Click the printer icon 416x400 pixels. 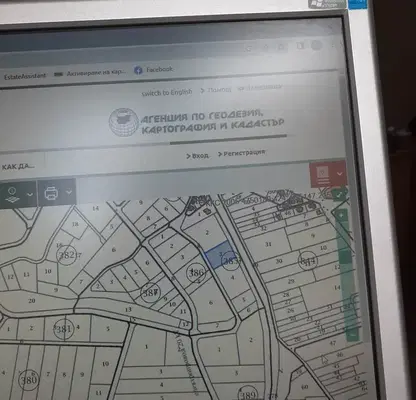click(x=51, y=193)
